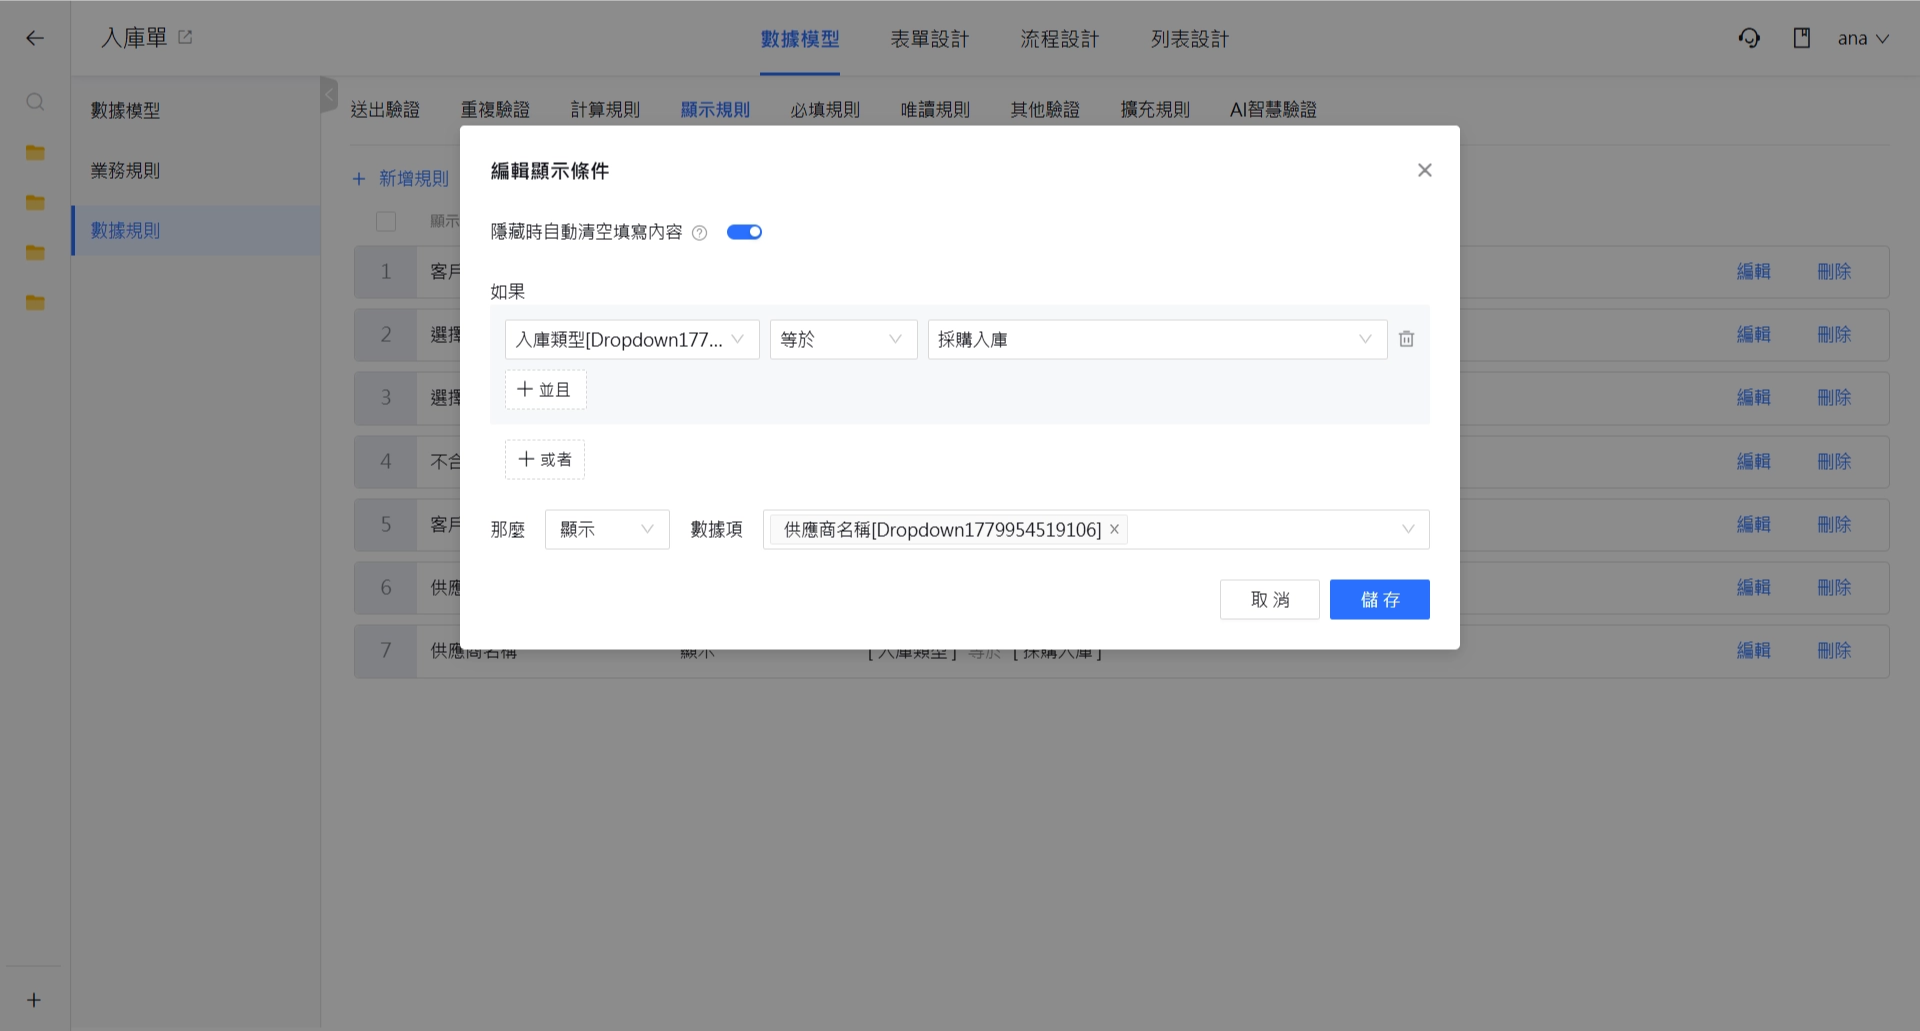Go back using the left arrow icon
Viewport: 1920px width, 1031px height.
[x=35, y=38]
